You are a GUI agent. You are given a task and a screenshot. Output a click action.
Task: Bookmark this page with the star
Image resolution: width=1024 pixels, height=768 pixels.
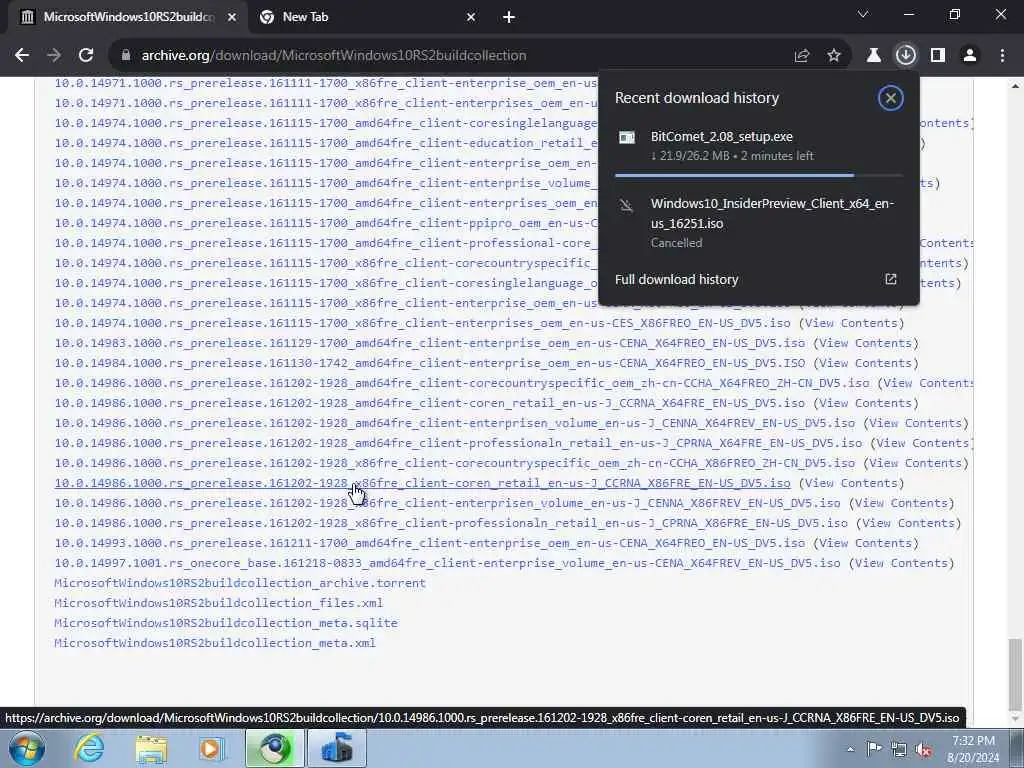pyautogui.click(x=834, y=56)
